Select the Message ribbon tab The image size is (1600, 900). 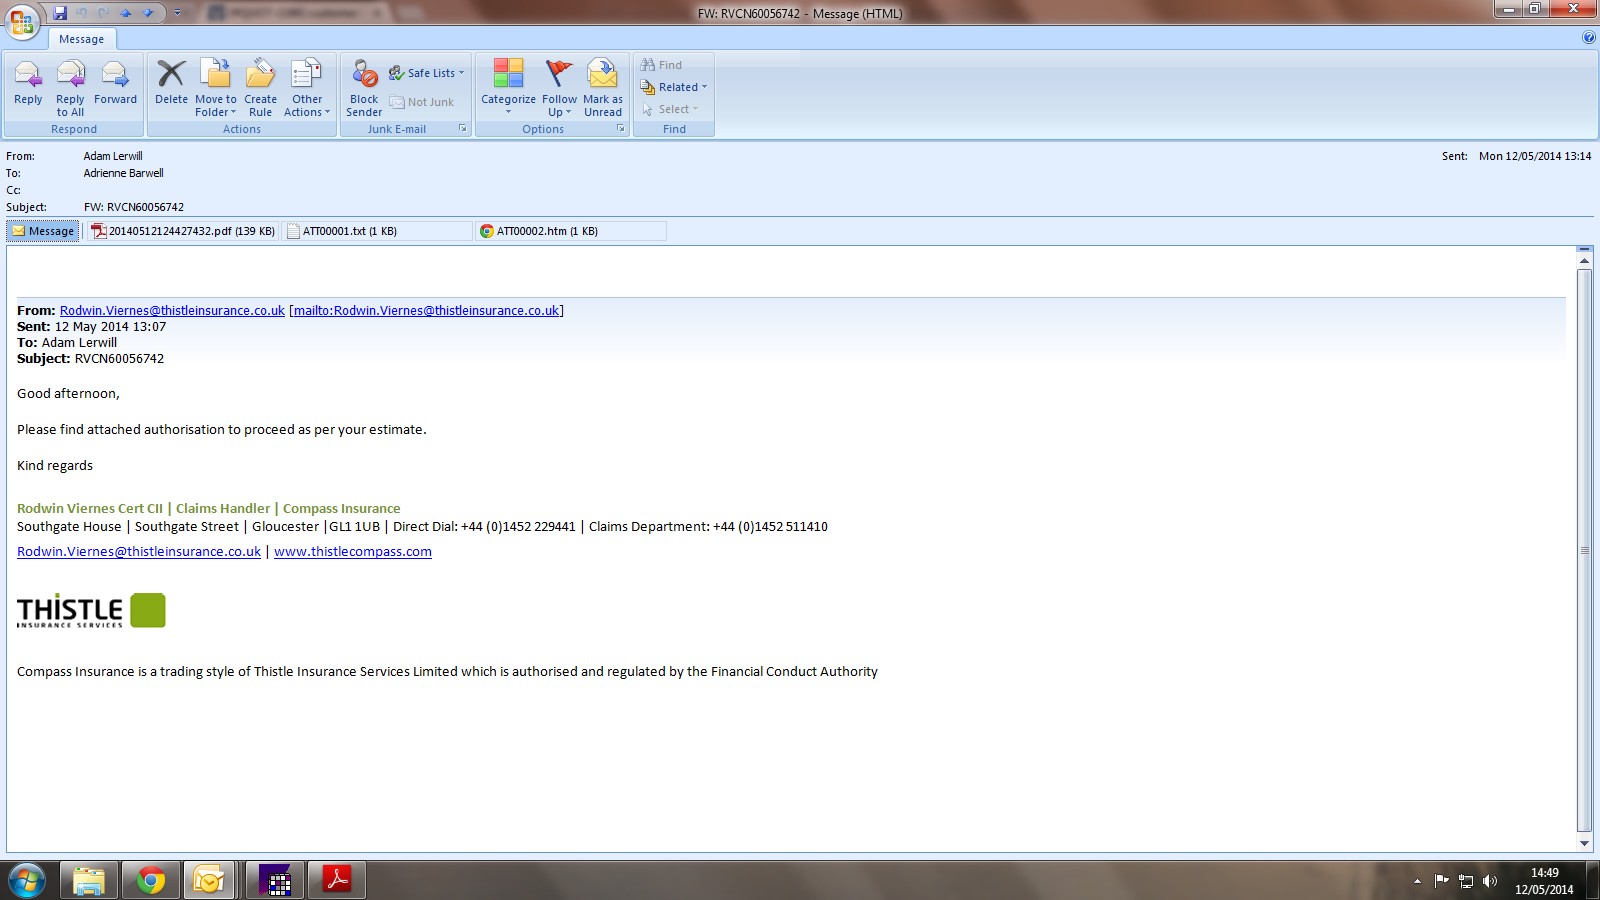coord(82,39)
